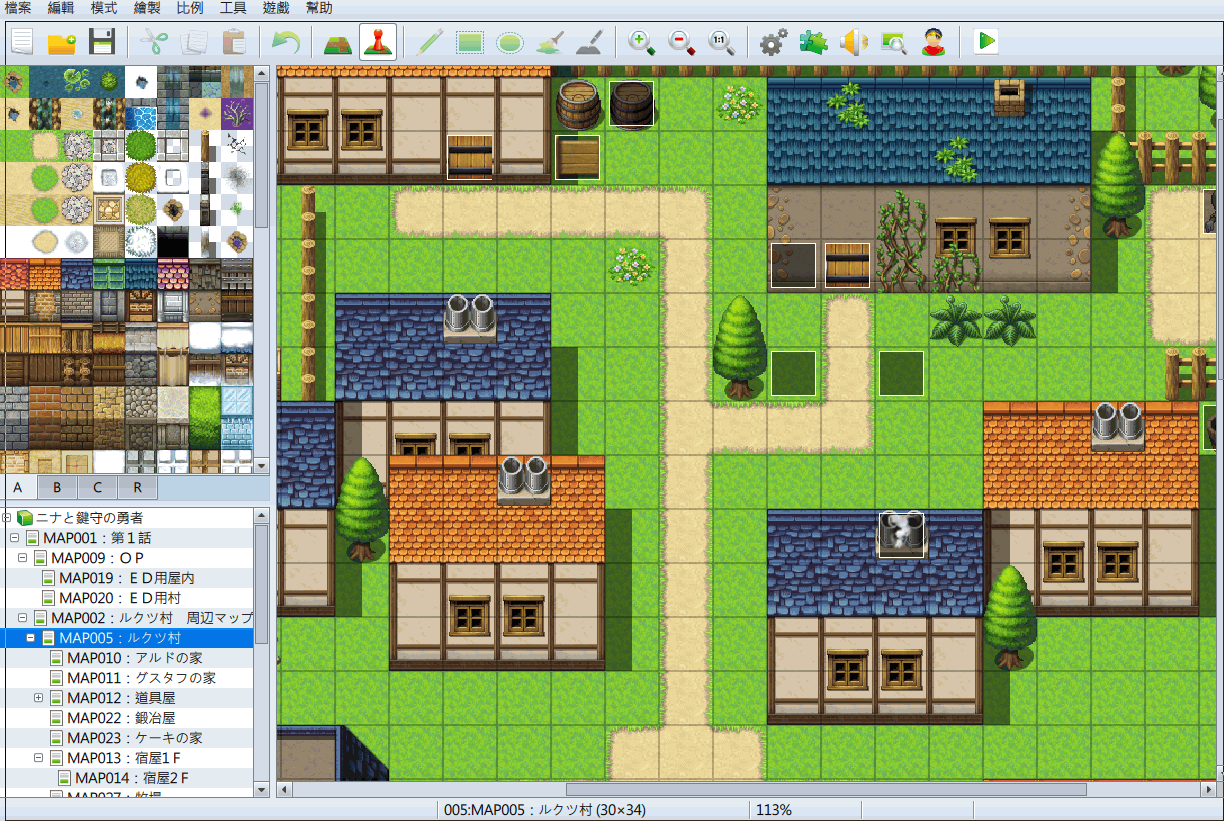Open the Plugin Manager puzzle icon
Image resolution: width=1224 pixels, height=821 pixels.
pyautogui.click(x=814, y=42)
